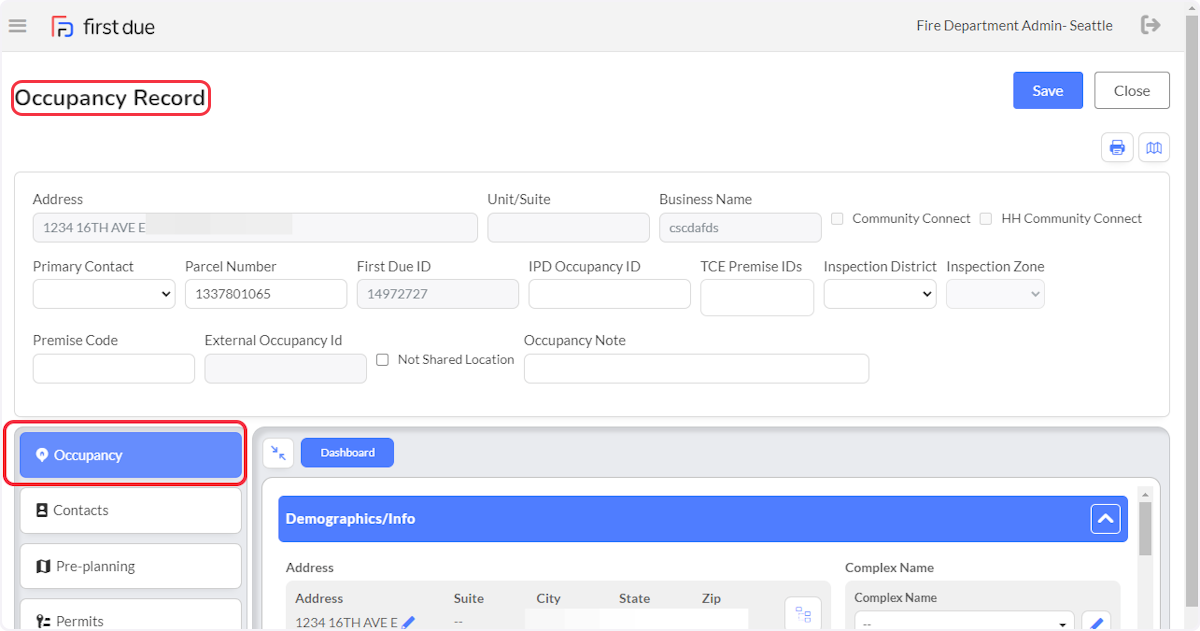Viewport: 1200px width, 631px height.
Task: Print the occupancy record
Action: [1117, 148]
